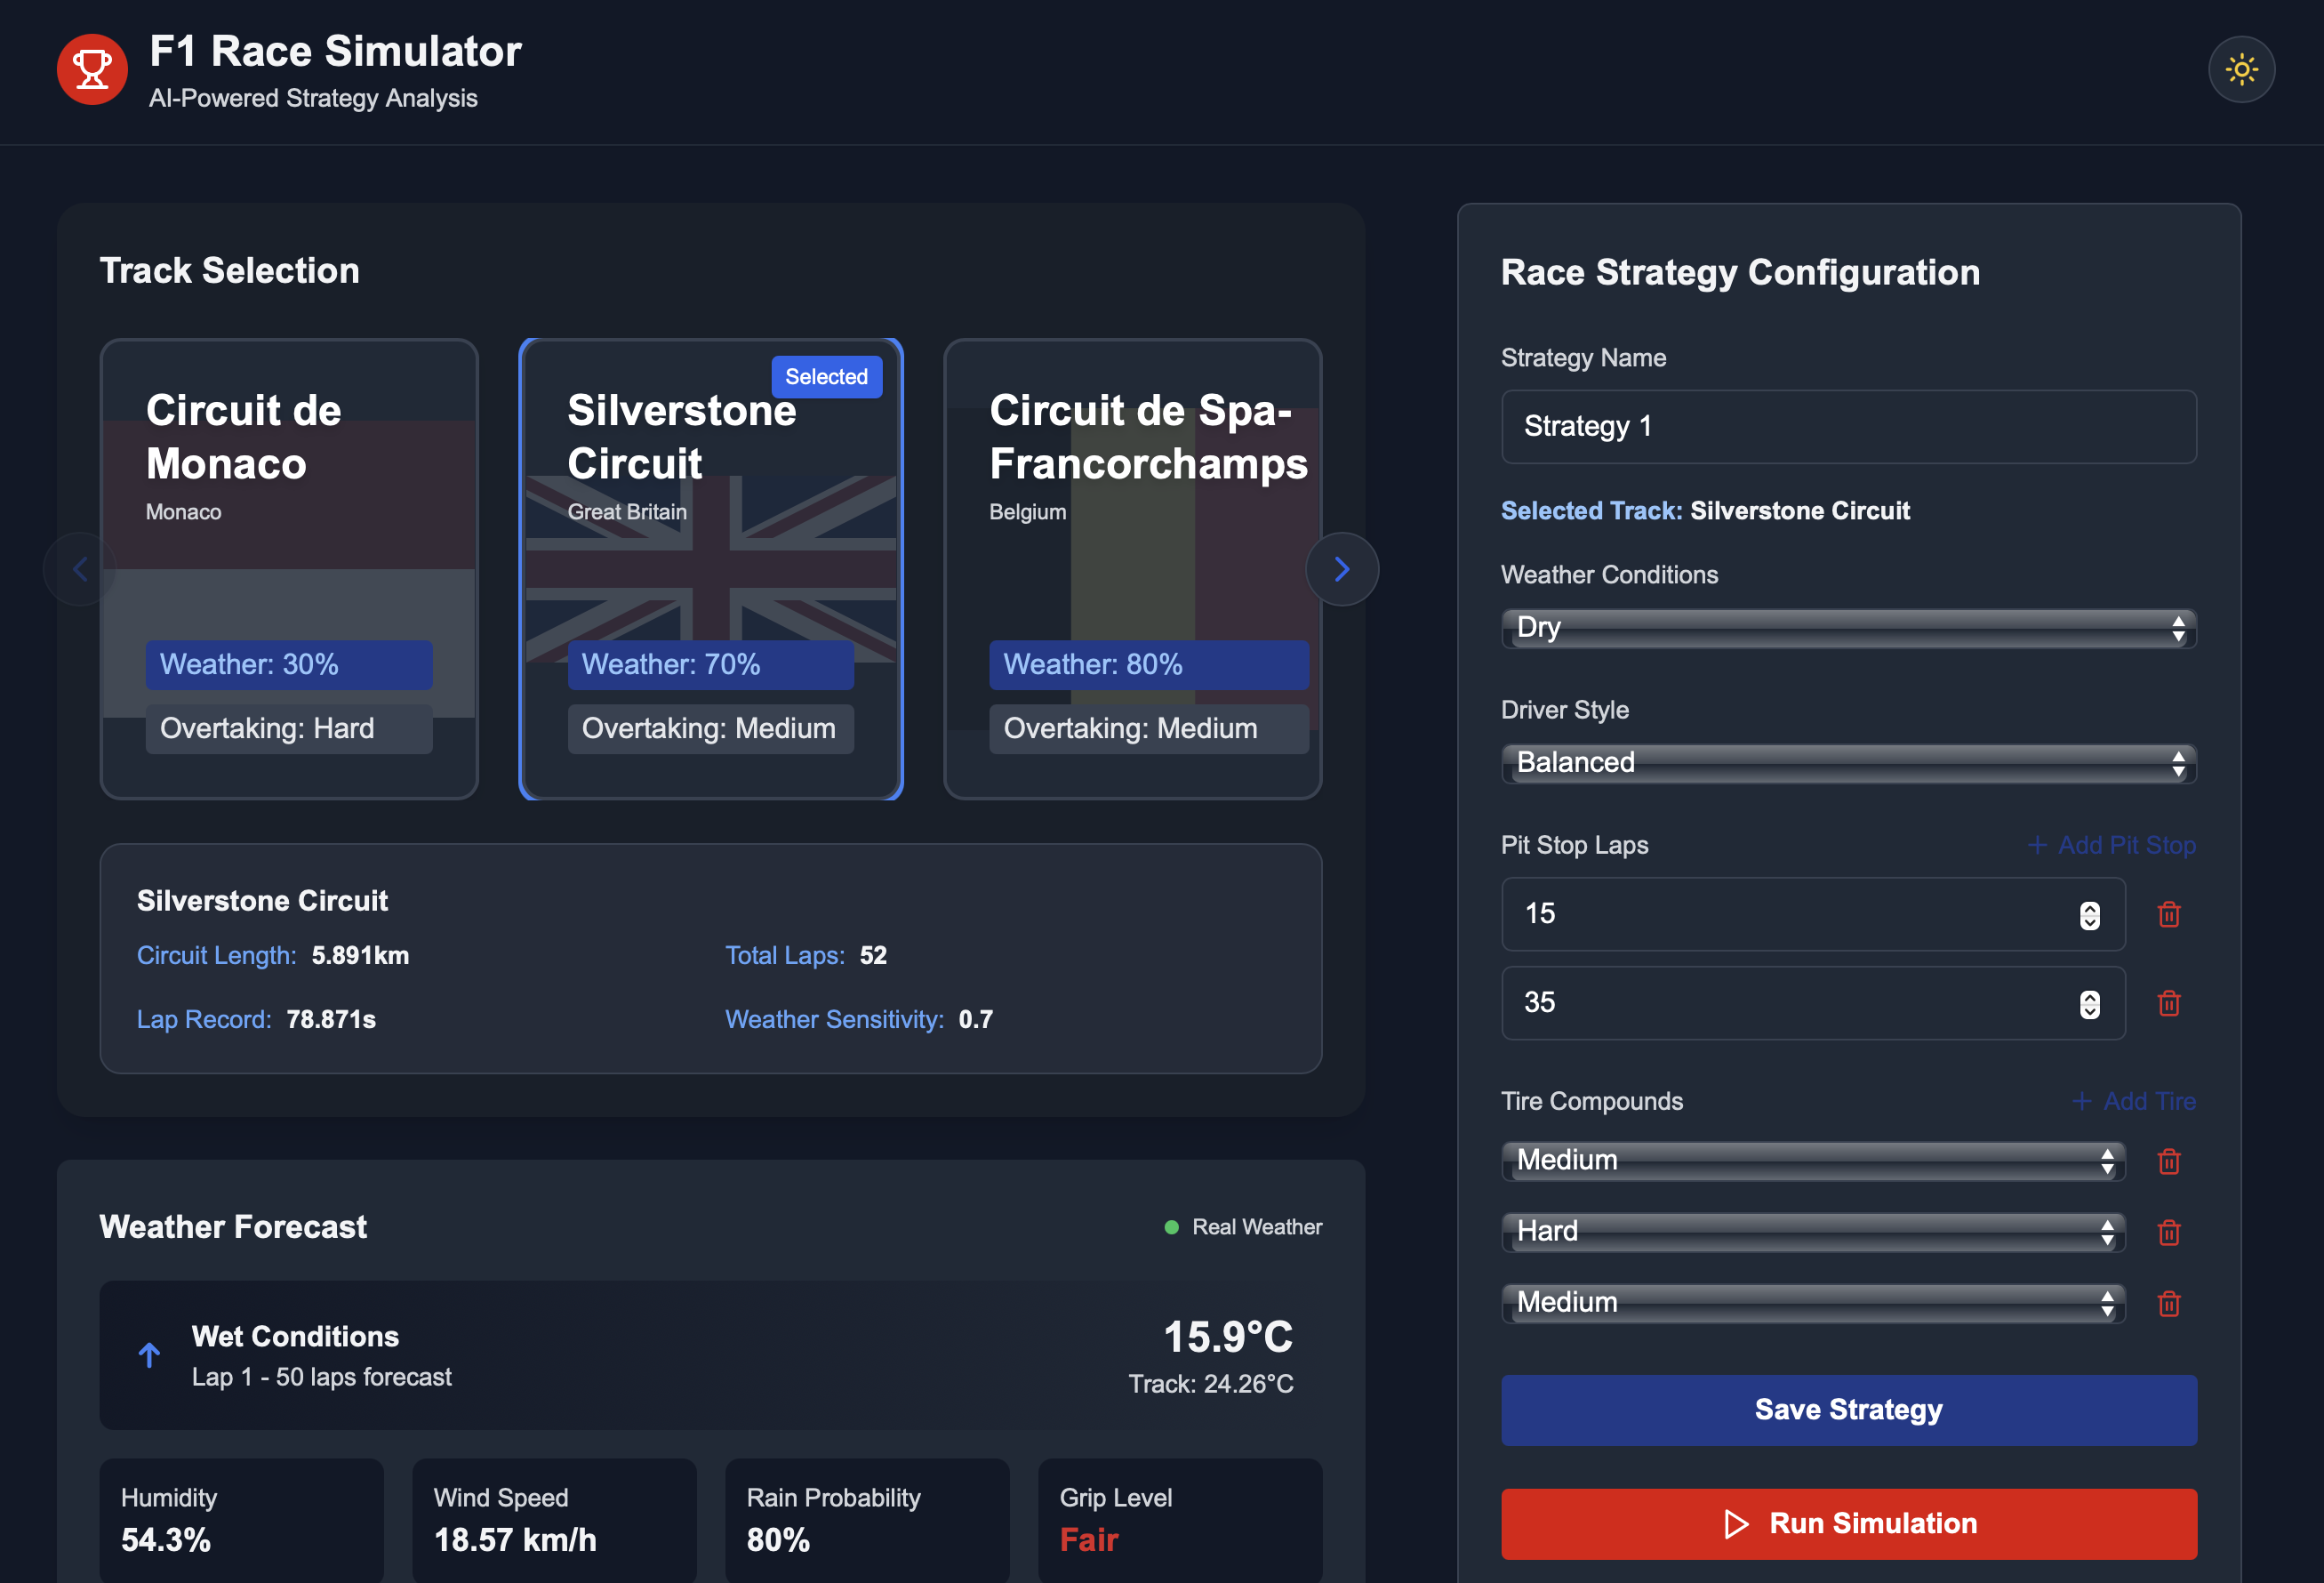Open the Driver Style dropdown
The height and width of the screenshot is (1583, 2324).
tap(1847, 763)
